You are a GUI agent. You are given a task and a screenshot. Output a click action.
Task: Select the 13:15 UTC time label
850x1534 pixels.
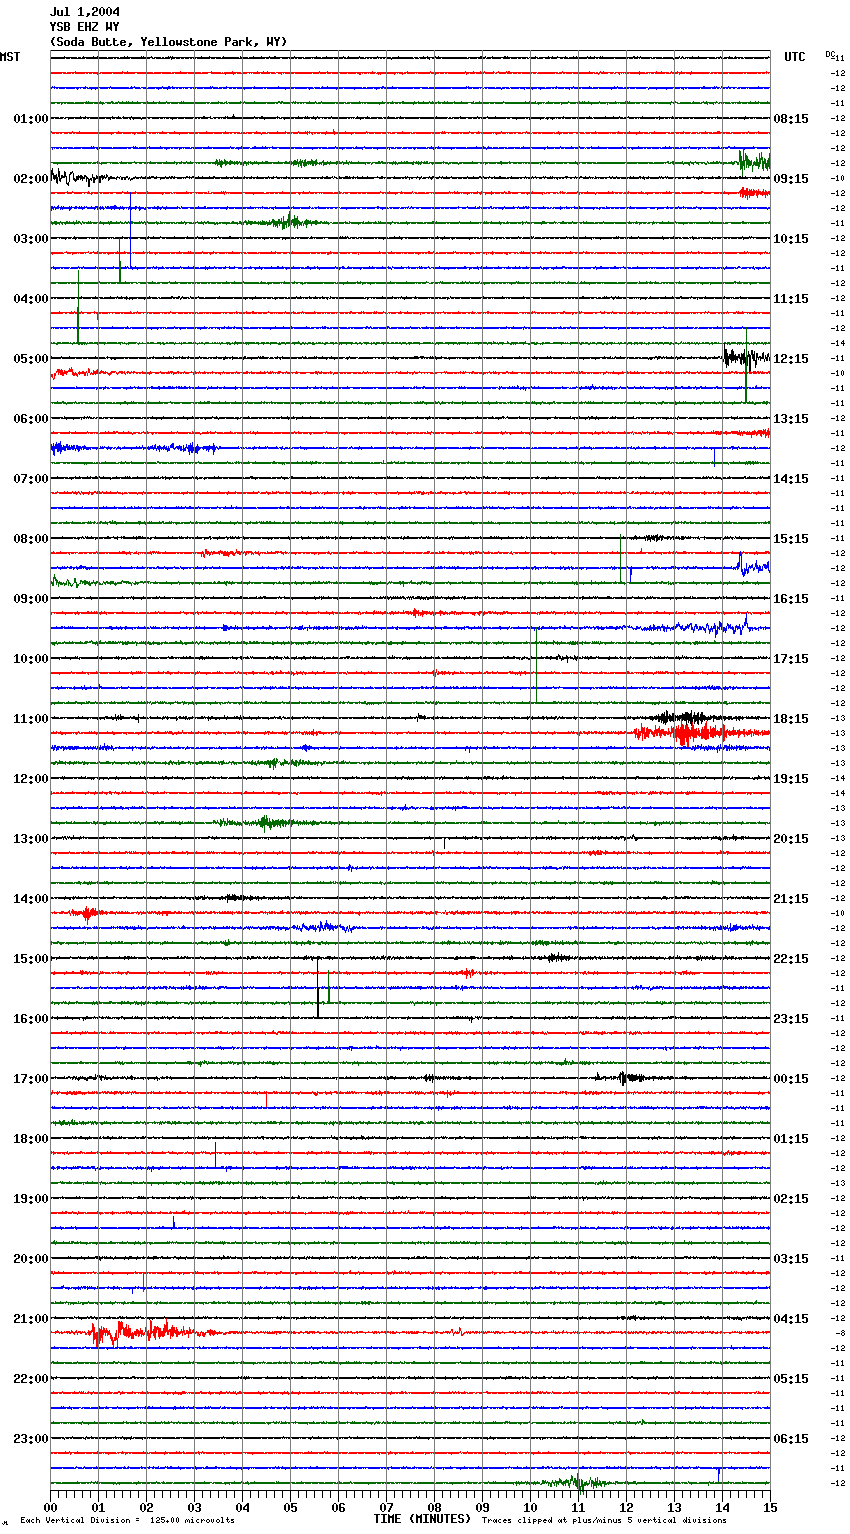point(791,419)
